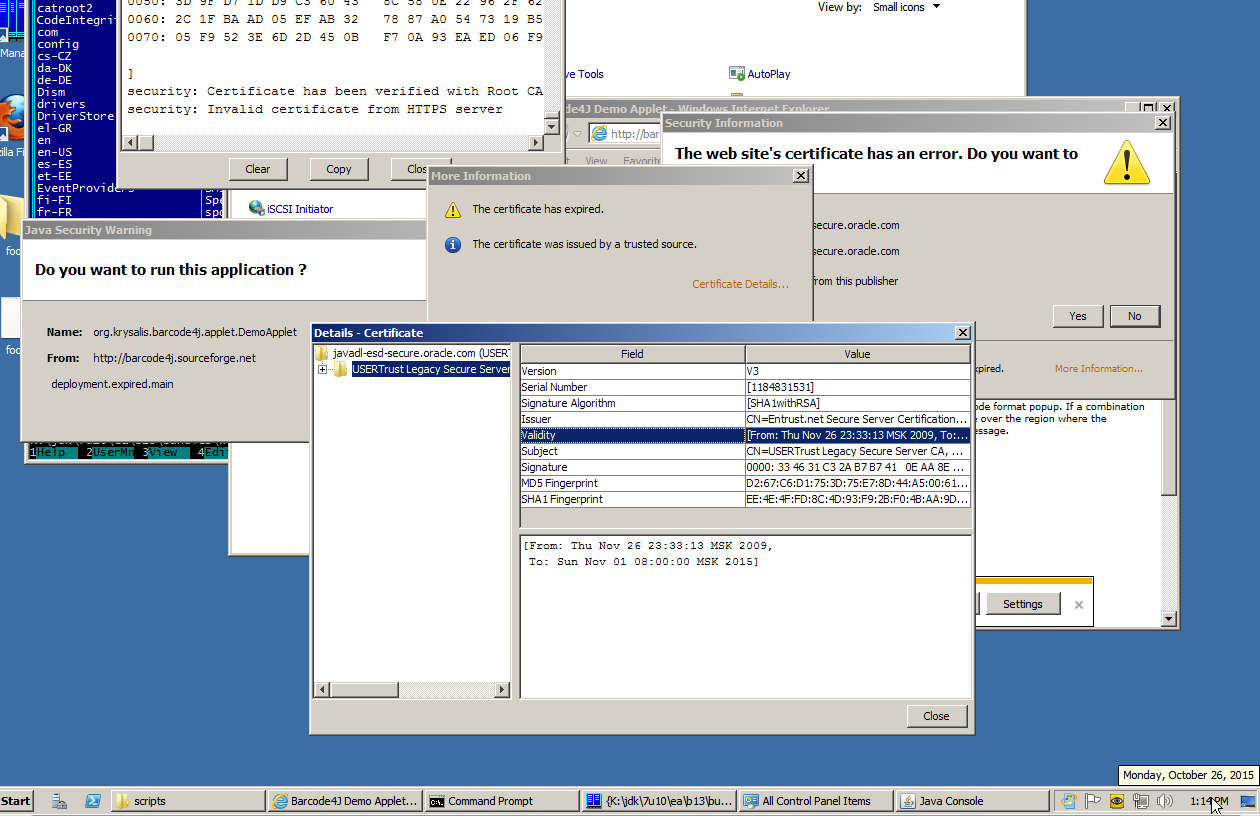
Task: Click No in the Security Information dialog
Action: pyautogui.click(x=1134, y=316)
